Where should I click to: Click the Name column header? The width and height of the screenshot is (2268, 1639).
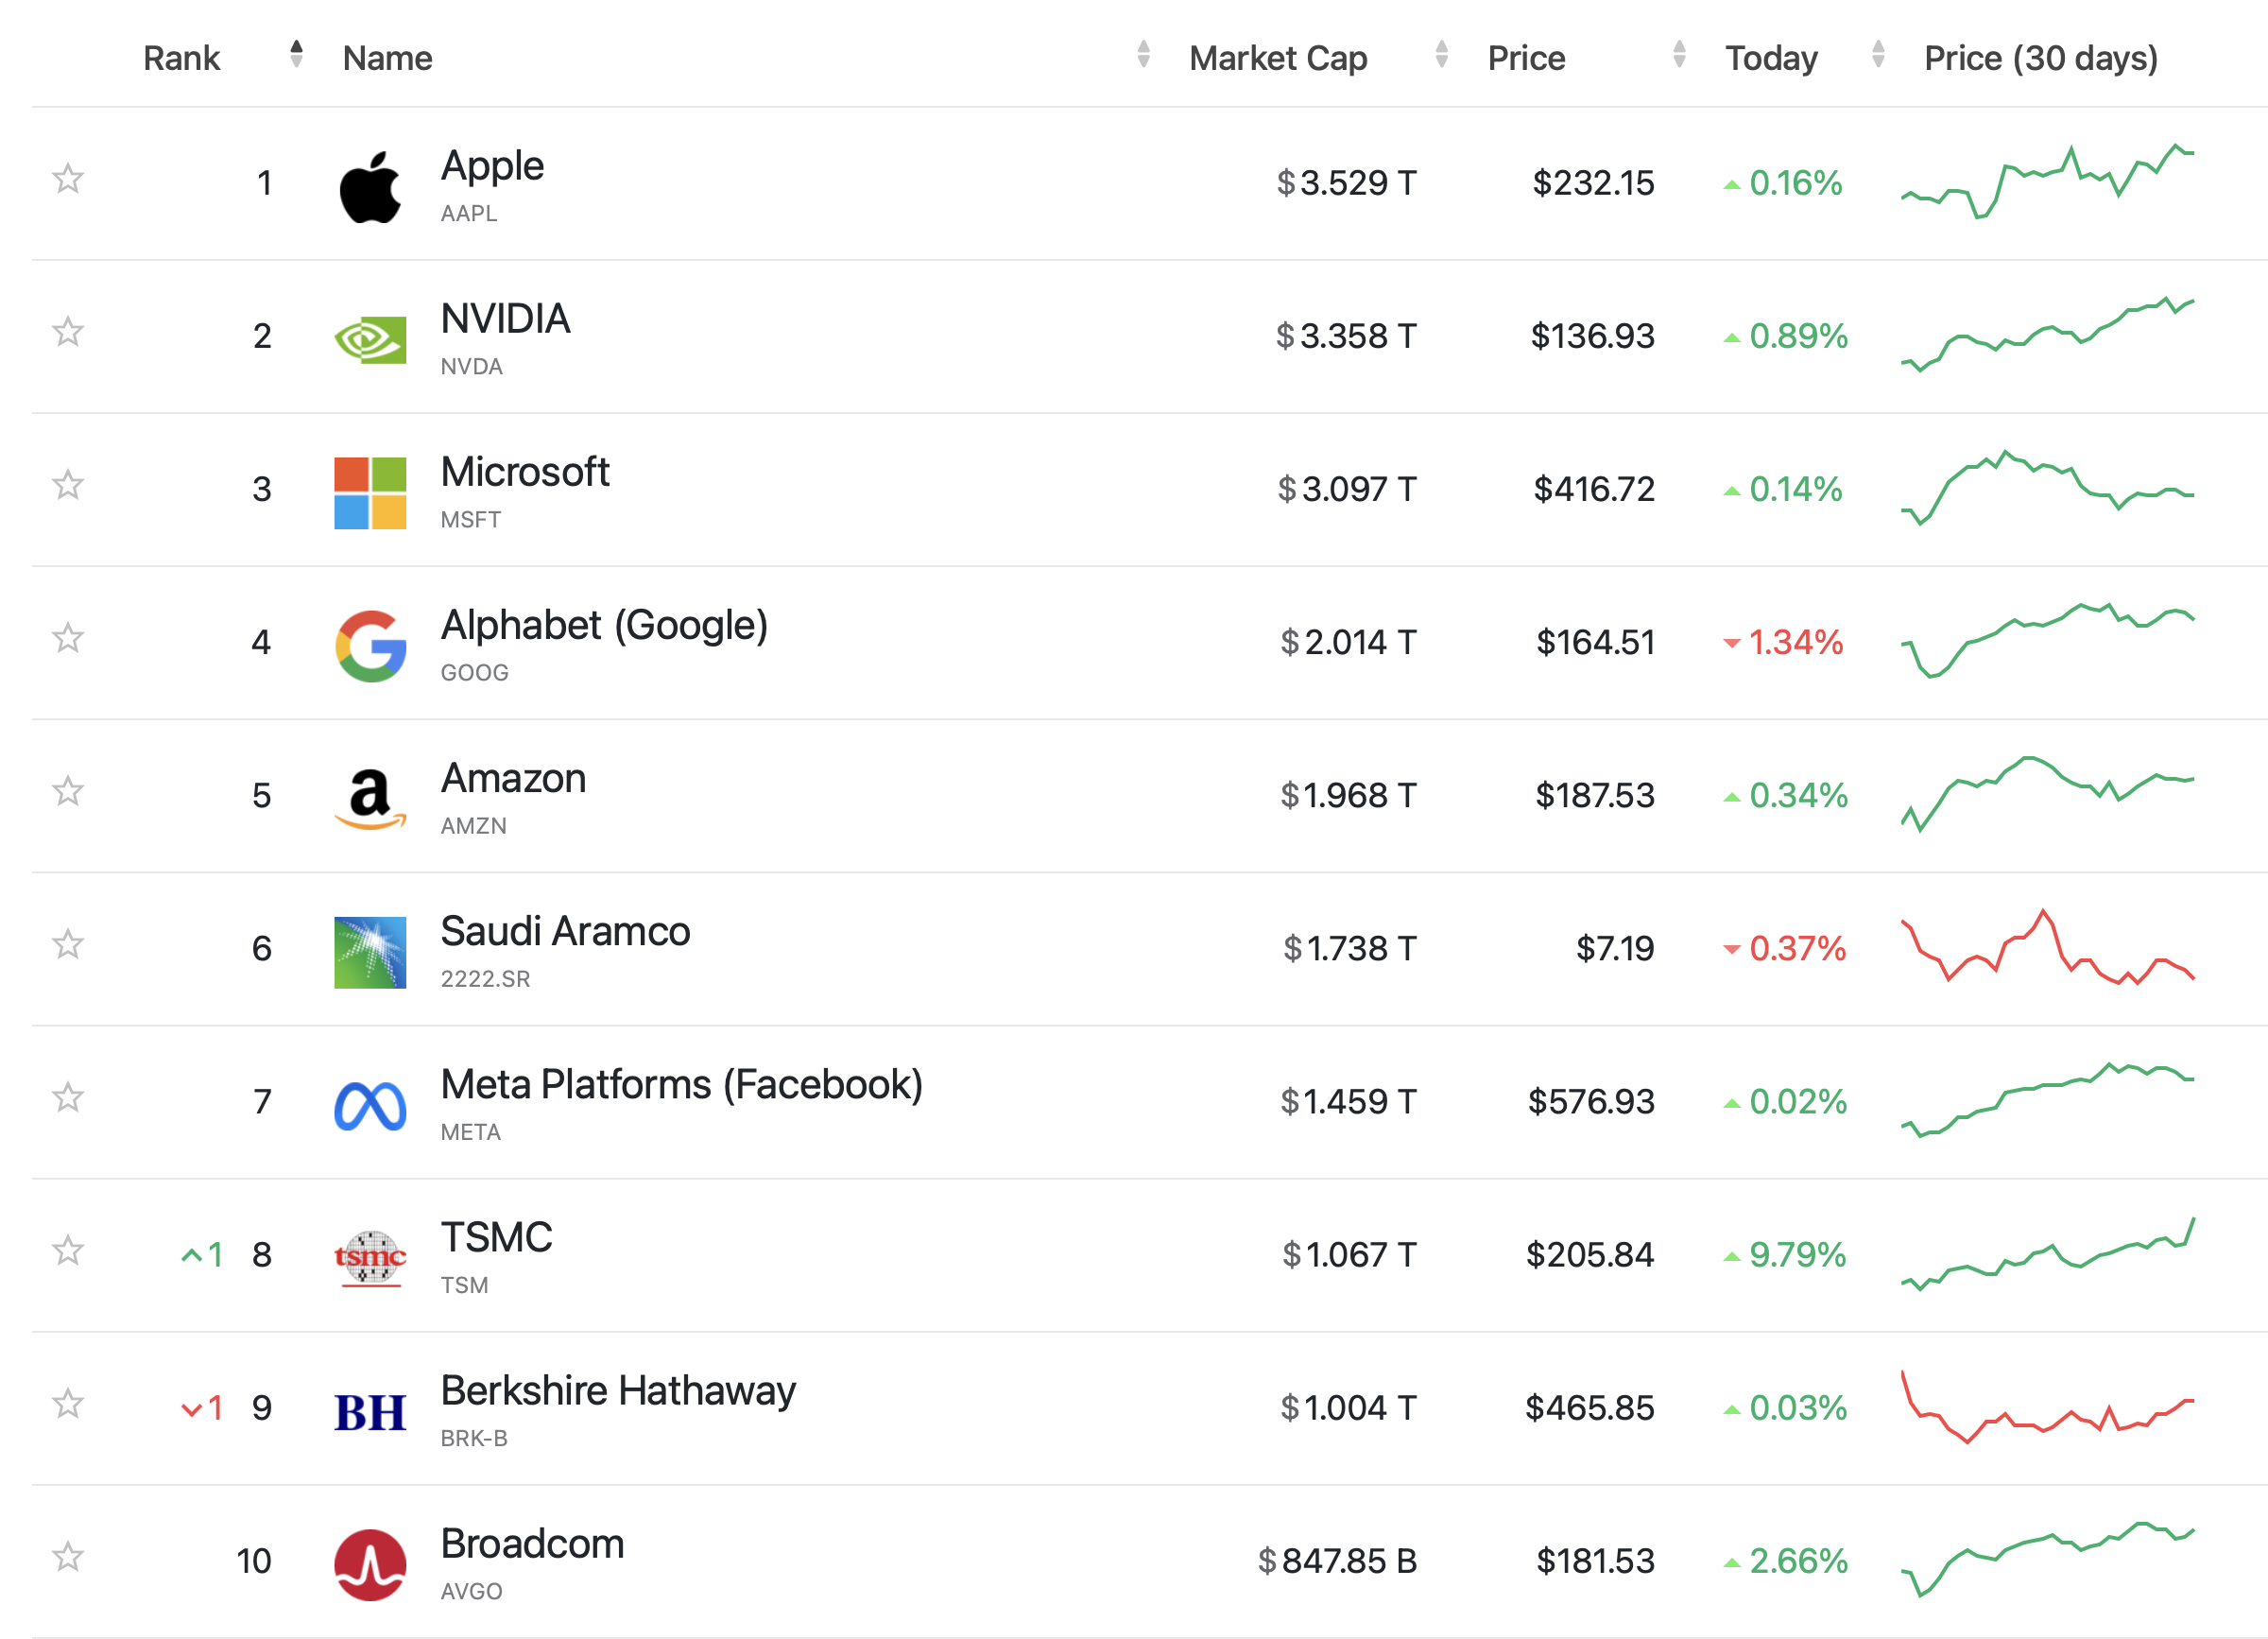pyautogui.click(x=388, y=58)
